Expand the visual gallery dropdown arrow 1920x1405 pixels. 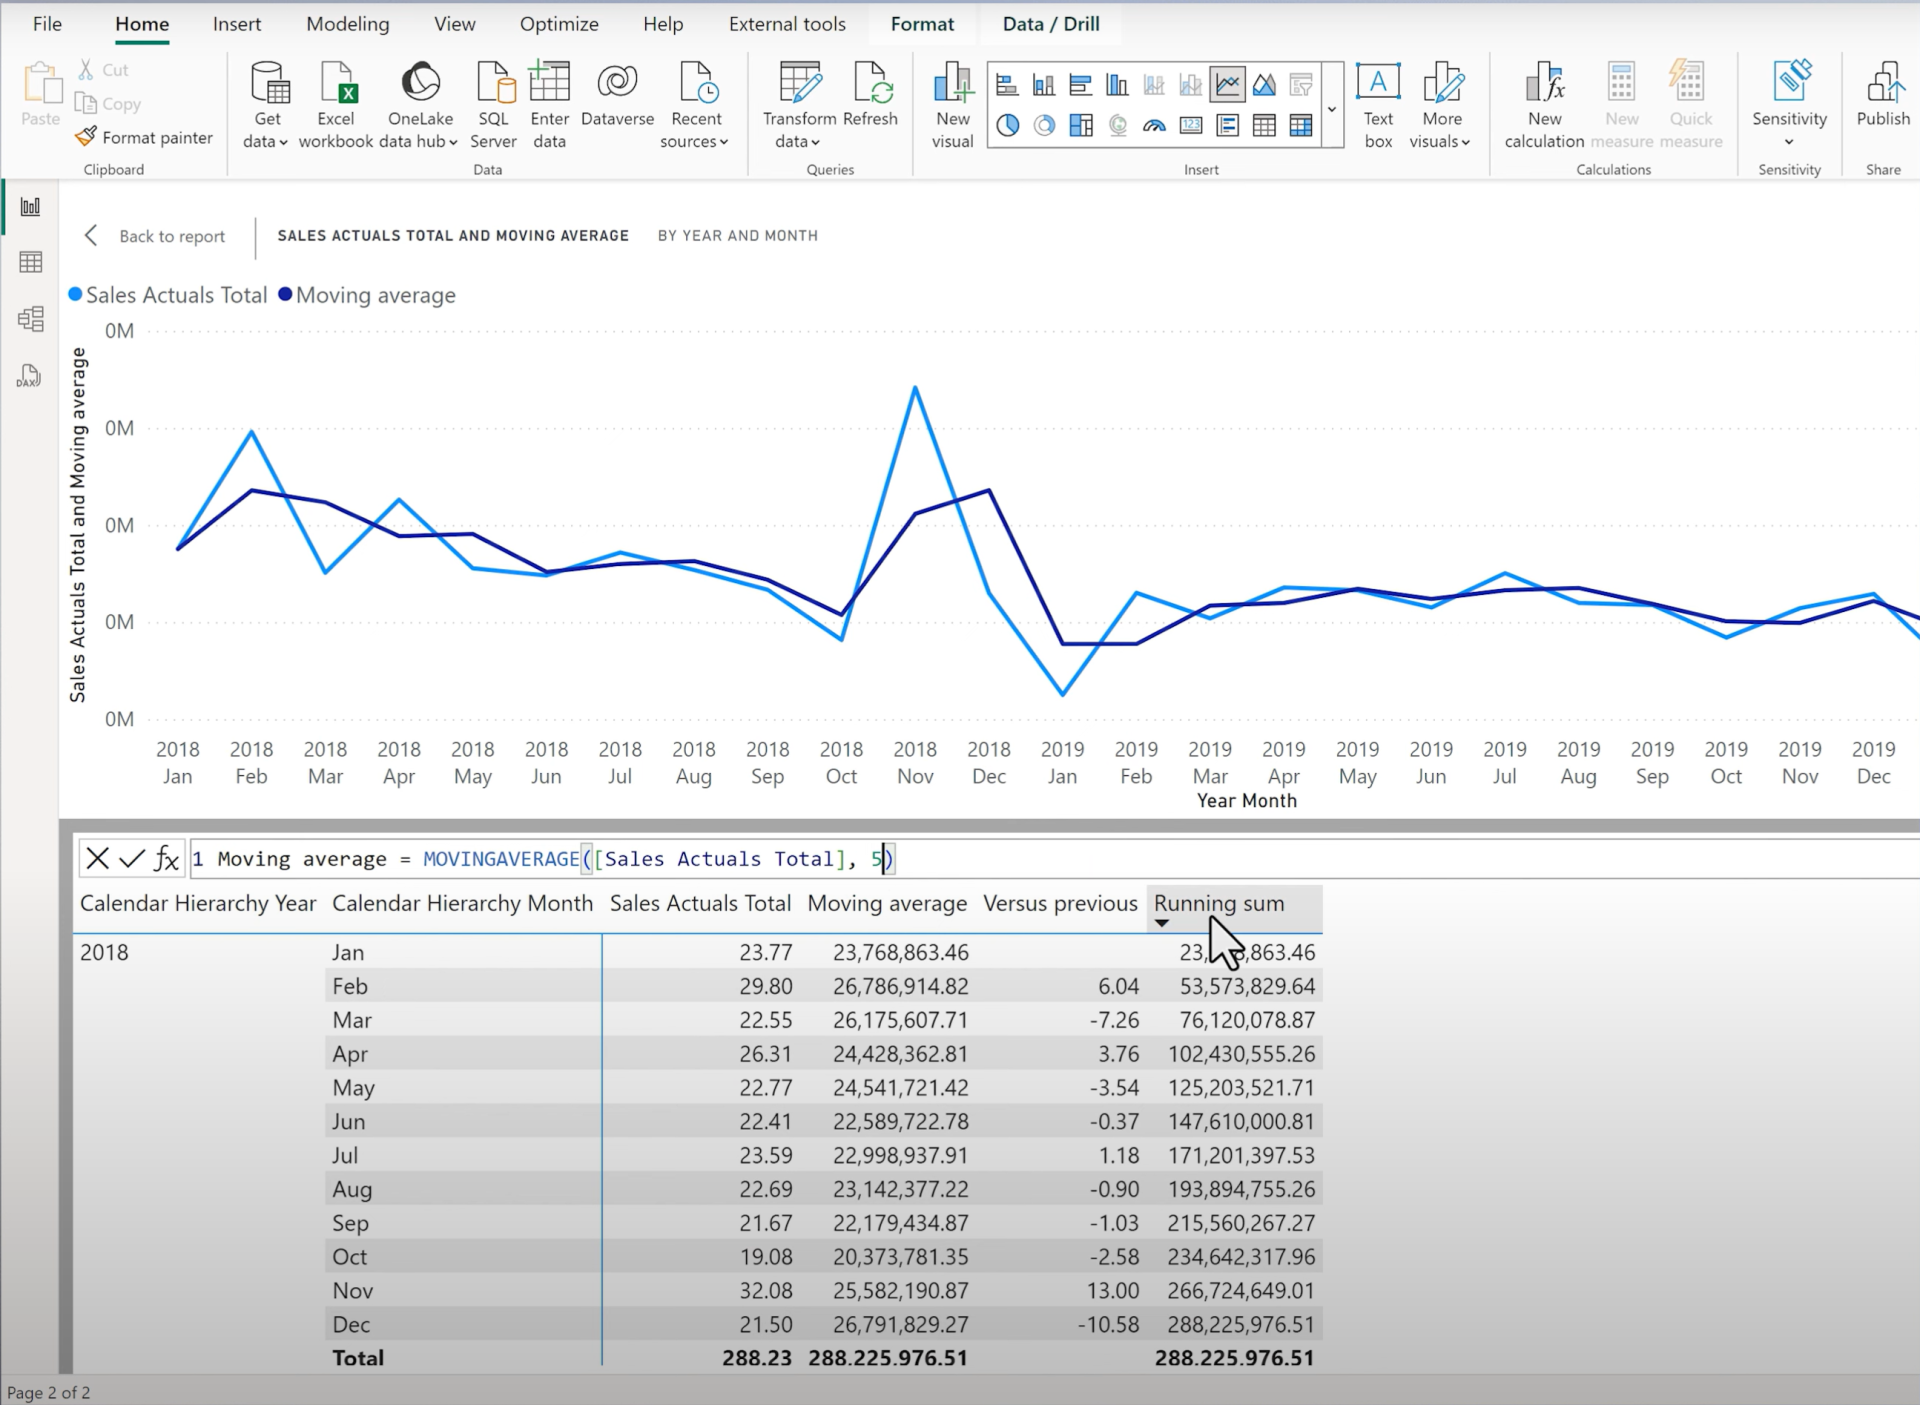1331,109
